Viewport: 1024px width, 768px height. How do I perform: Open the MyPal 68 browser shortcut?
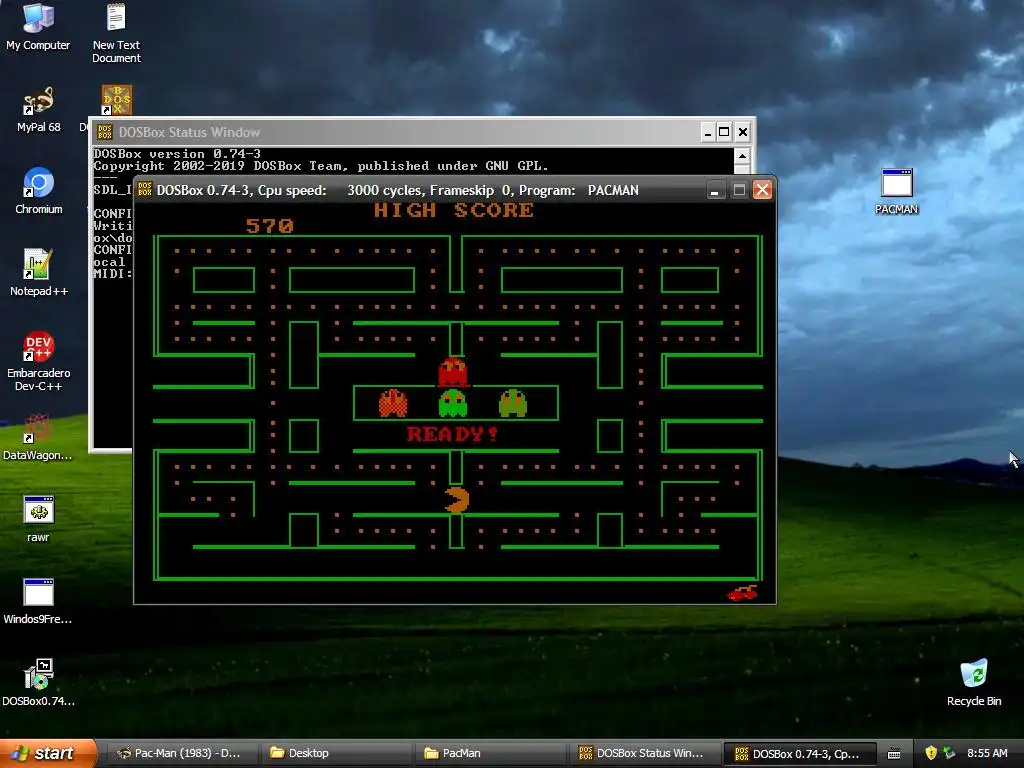click(x=39, y=108)
